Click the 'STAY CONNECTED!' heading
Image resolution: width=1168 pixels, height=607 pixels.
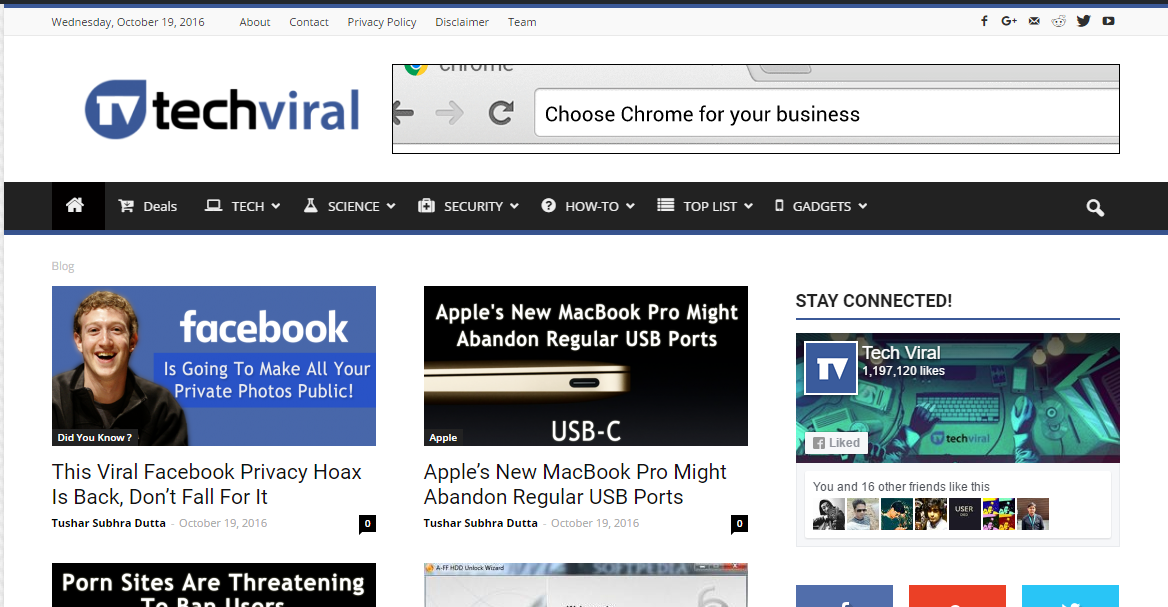[874, 301]
